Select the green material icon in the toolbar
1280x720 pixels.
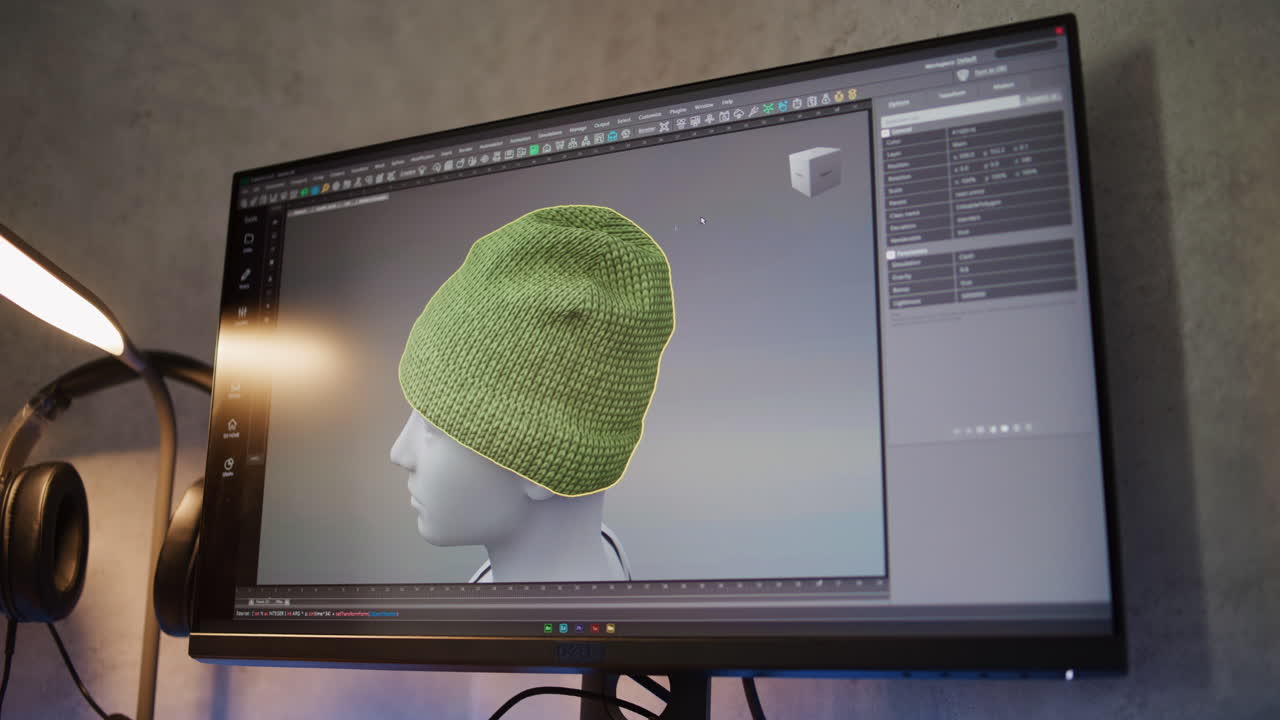pos(532,148)
